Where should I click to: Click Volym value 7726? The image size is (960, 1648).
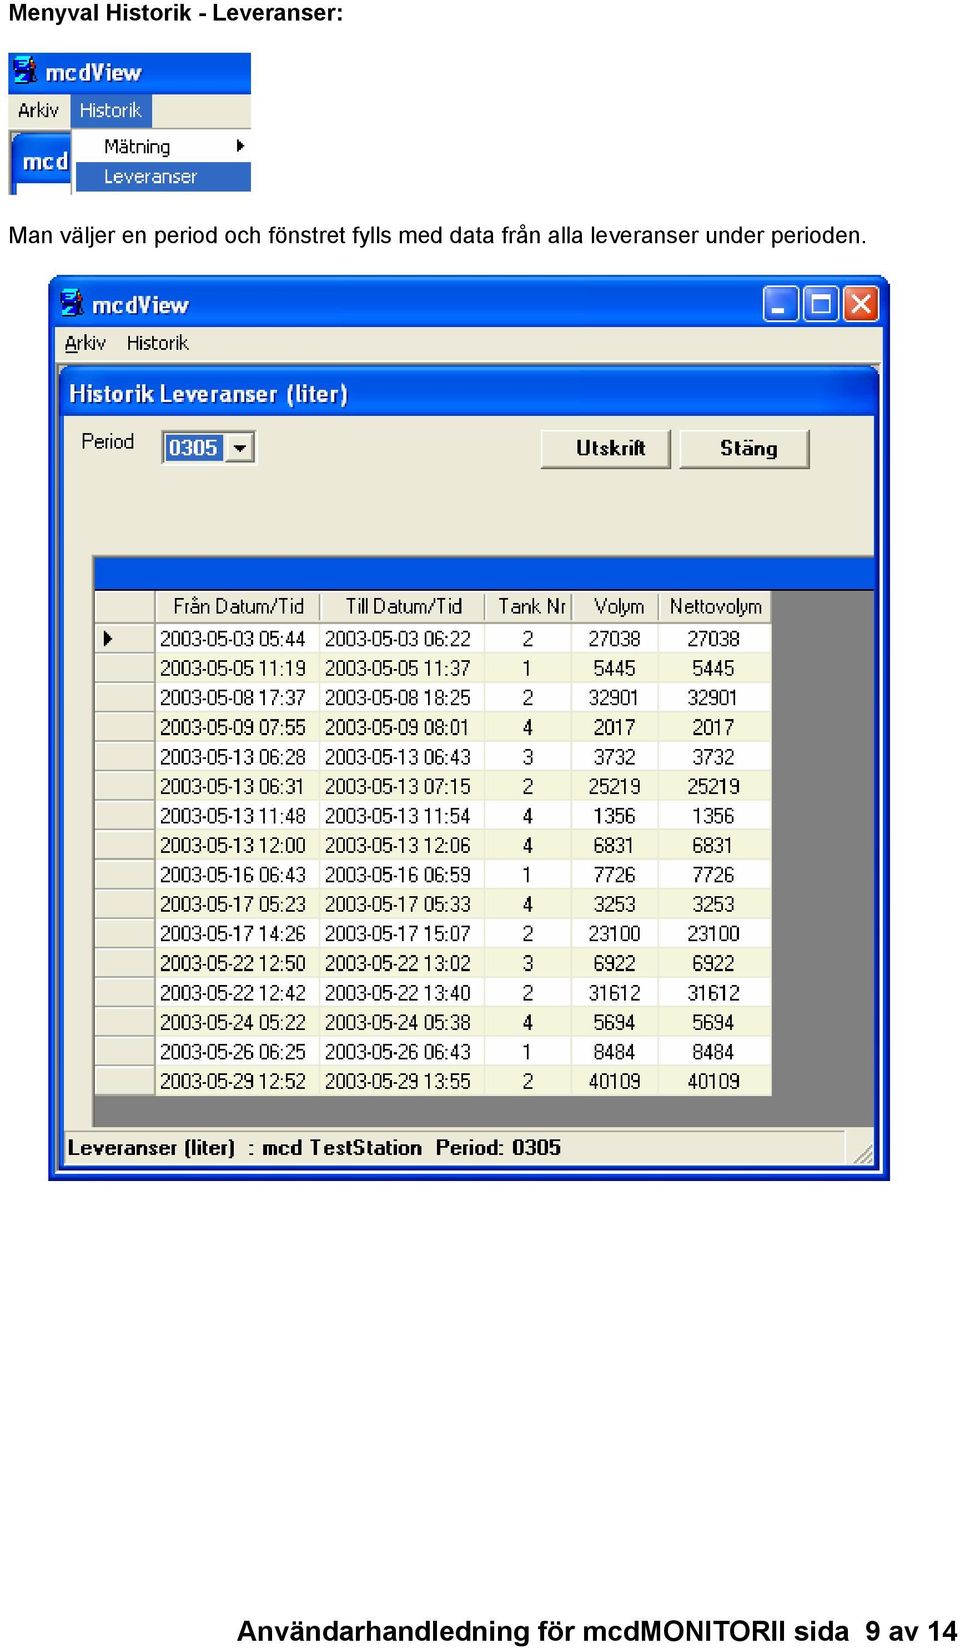click(615, 874)
